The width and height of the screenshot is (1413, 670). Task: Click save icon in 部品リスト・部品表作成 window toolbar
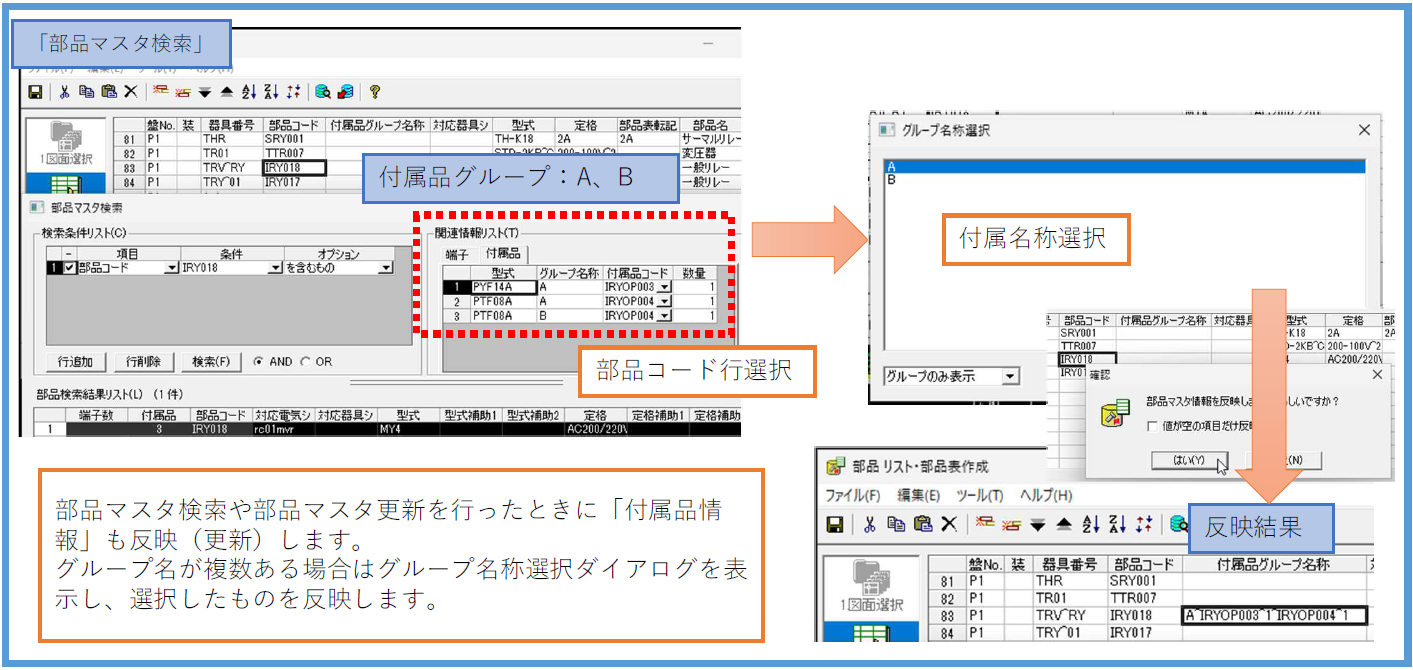click(x=834, y=524)
